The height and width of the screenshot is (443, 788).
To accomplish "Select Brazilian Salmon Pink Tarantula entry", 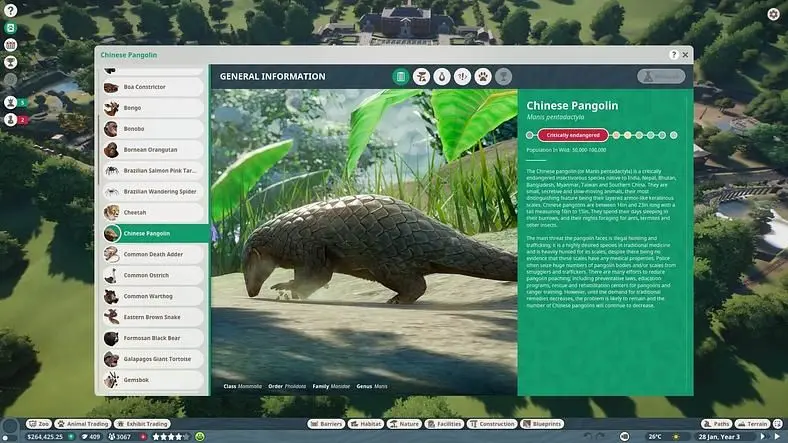I will 153,171.
